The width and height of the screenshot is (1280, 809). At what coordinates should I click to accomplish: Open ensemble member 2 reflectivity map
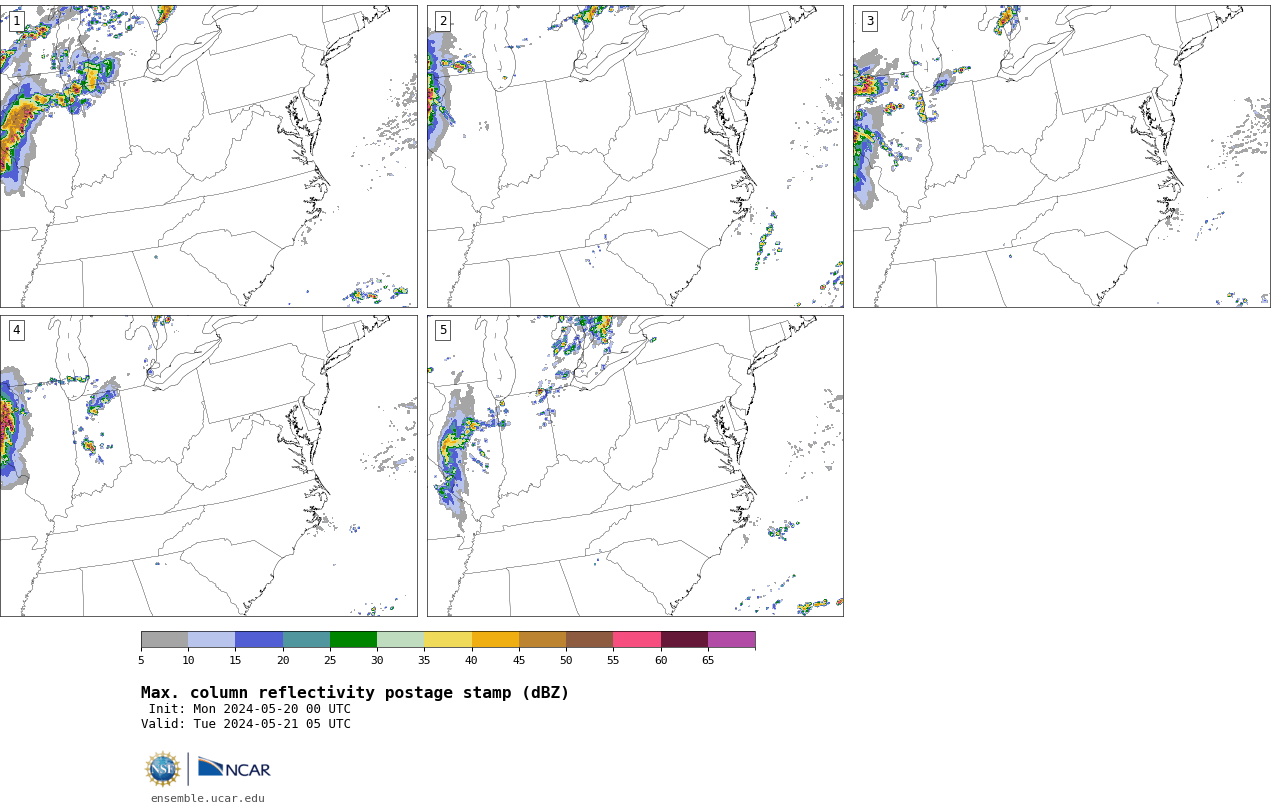[635, 156]
